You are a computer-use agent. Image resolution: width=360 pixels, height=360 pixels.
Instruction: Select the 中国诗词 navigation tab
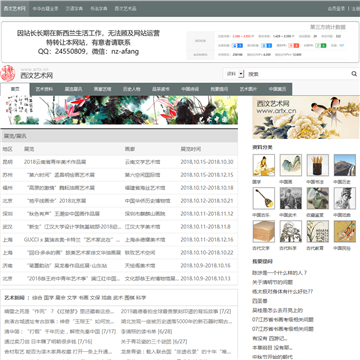point(190,89)
